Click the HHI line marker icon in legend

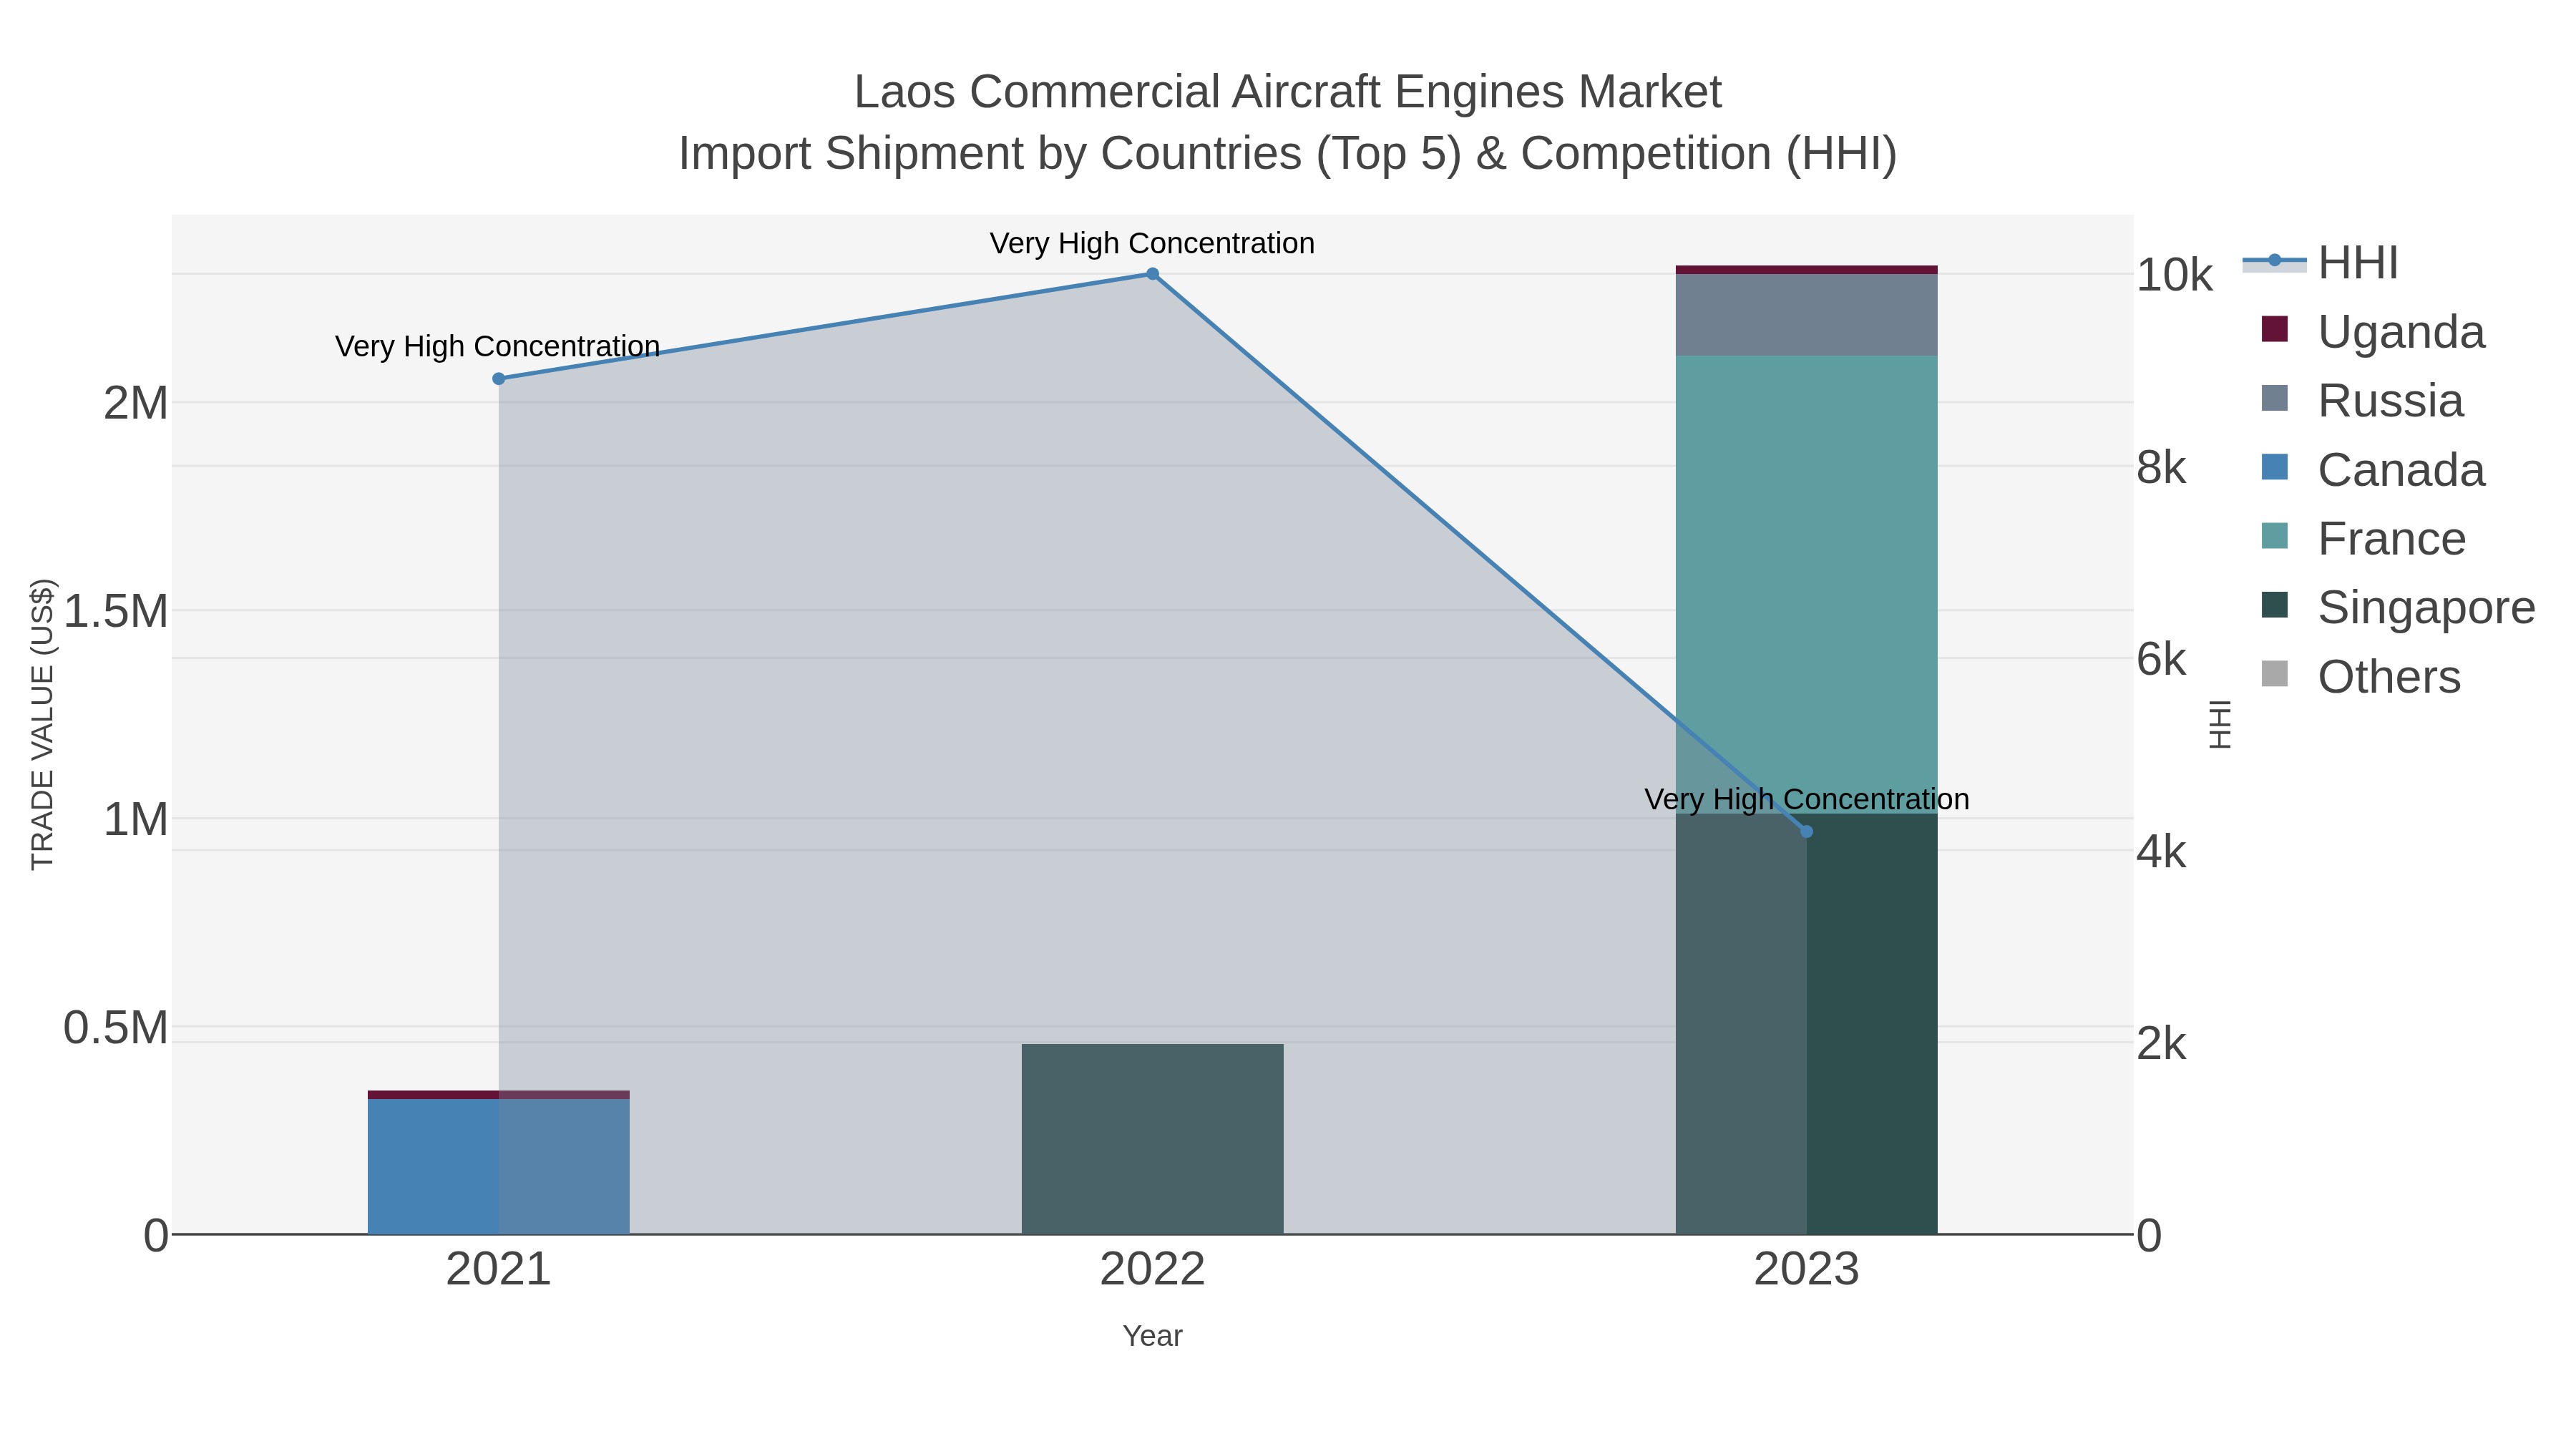click(2274, 261)
